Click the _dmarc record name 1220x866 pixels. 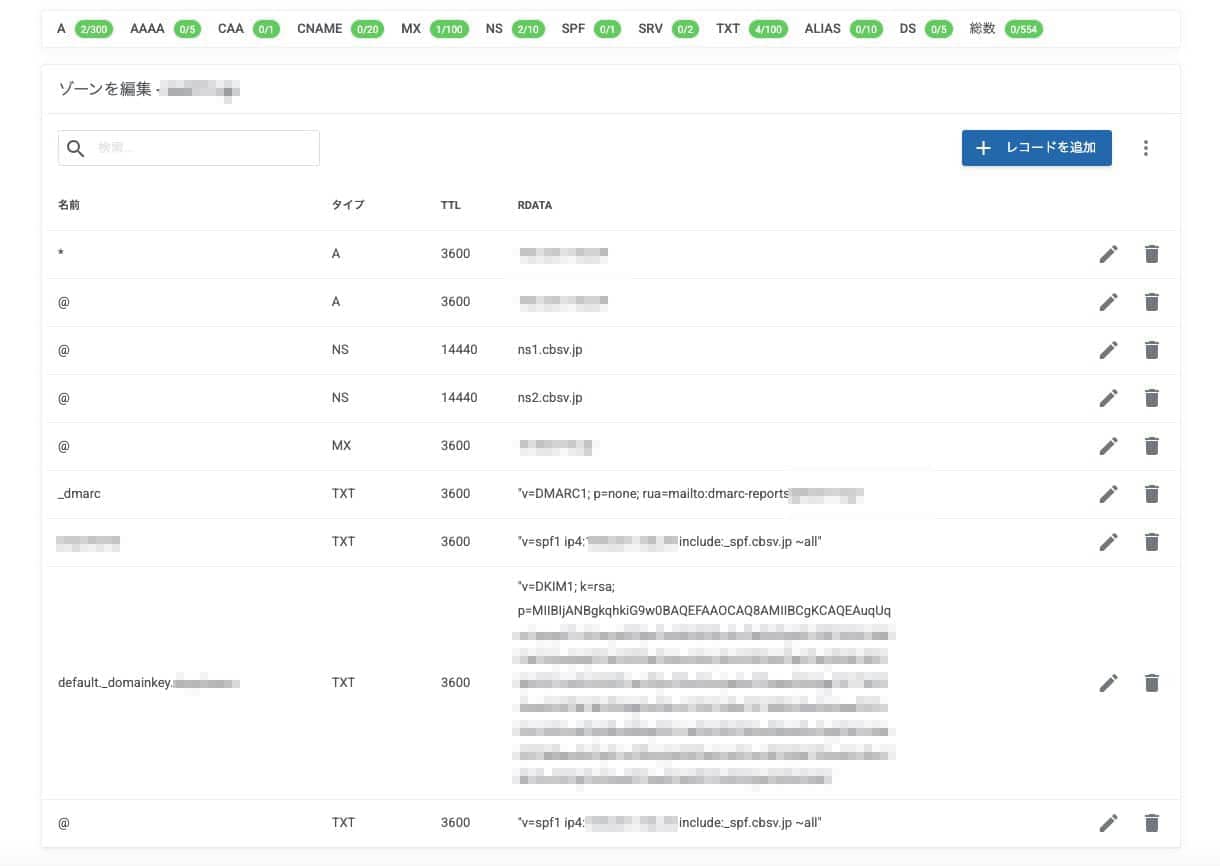pyautogui.click(x=77, y=494)
